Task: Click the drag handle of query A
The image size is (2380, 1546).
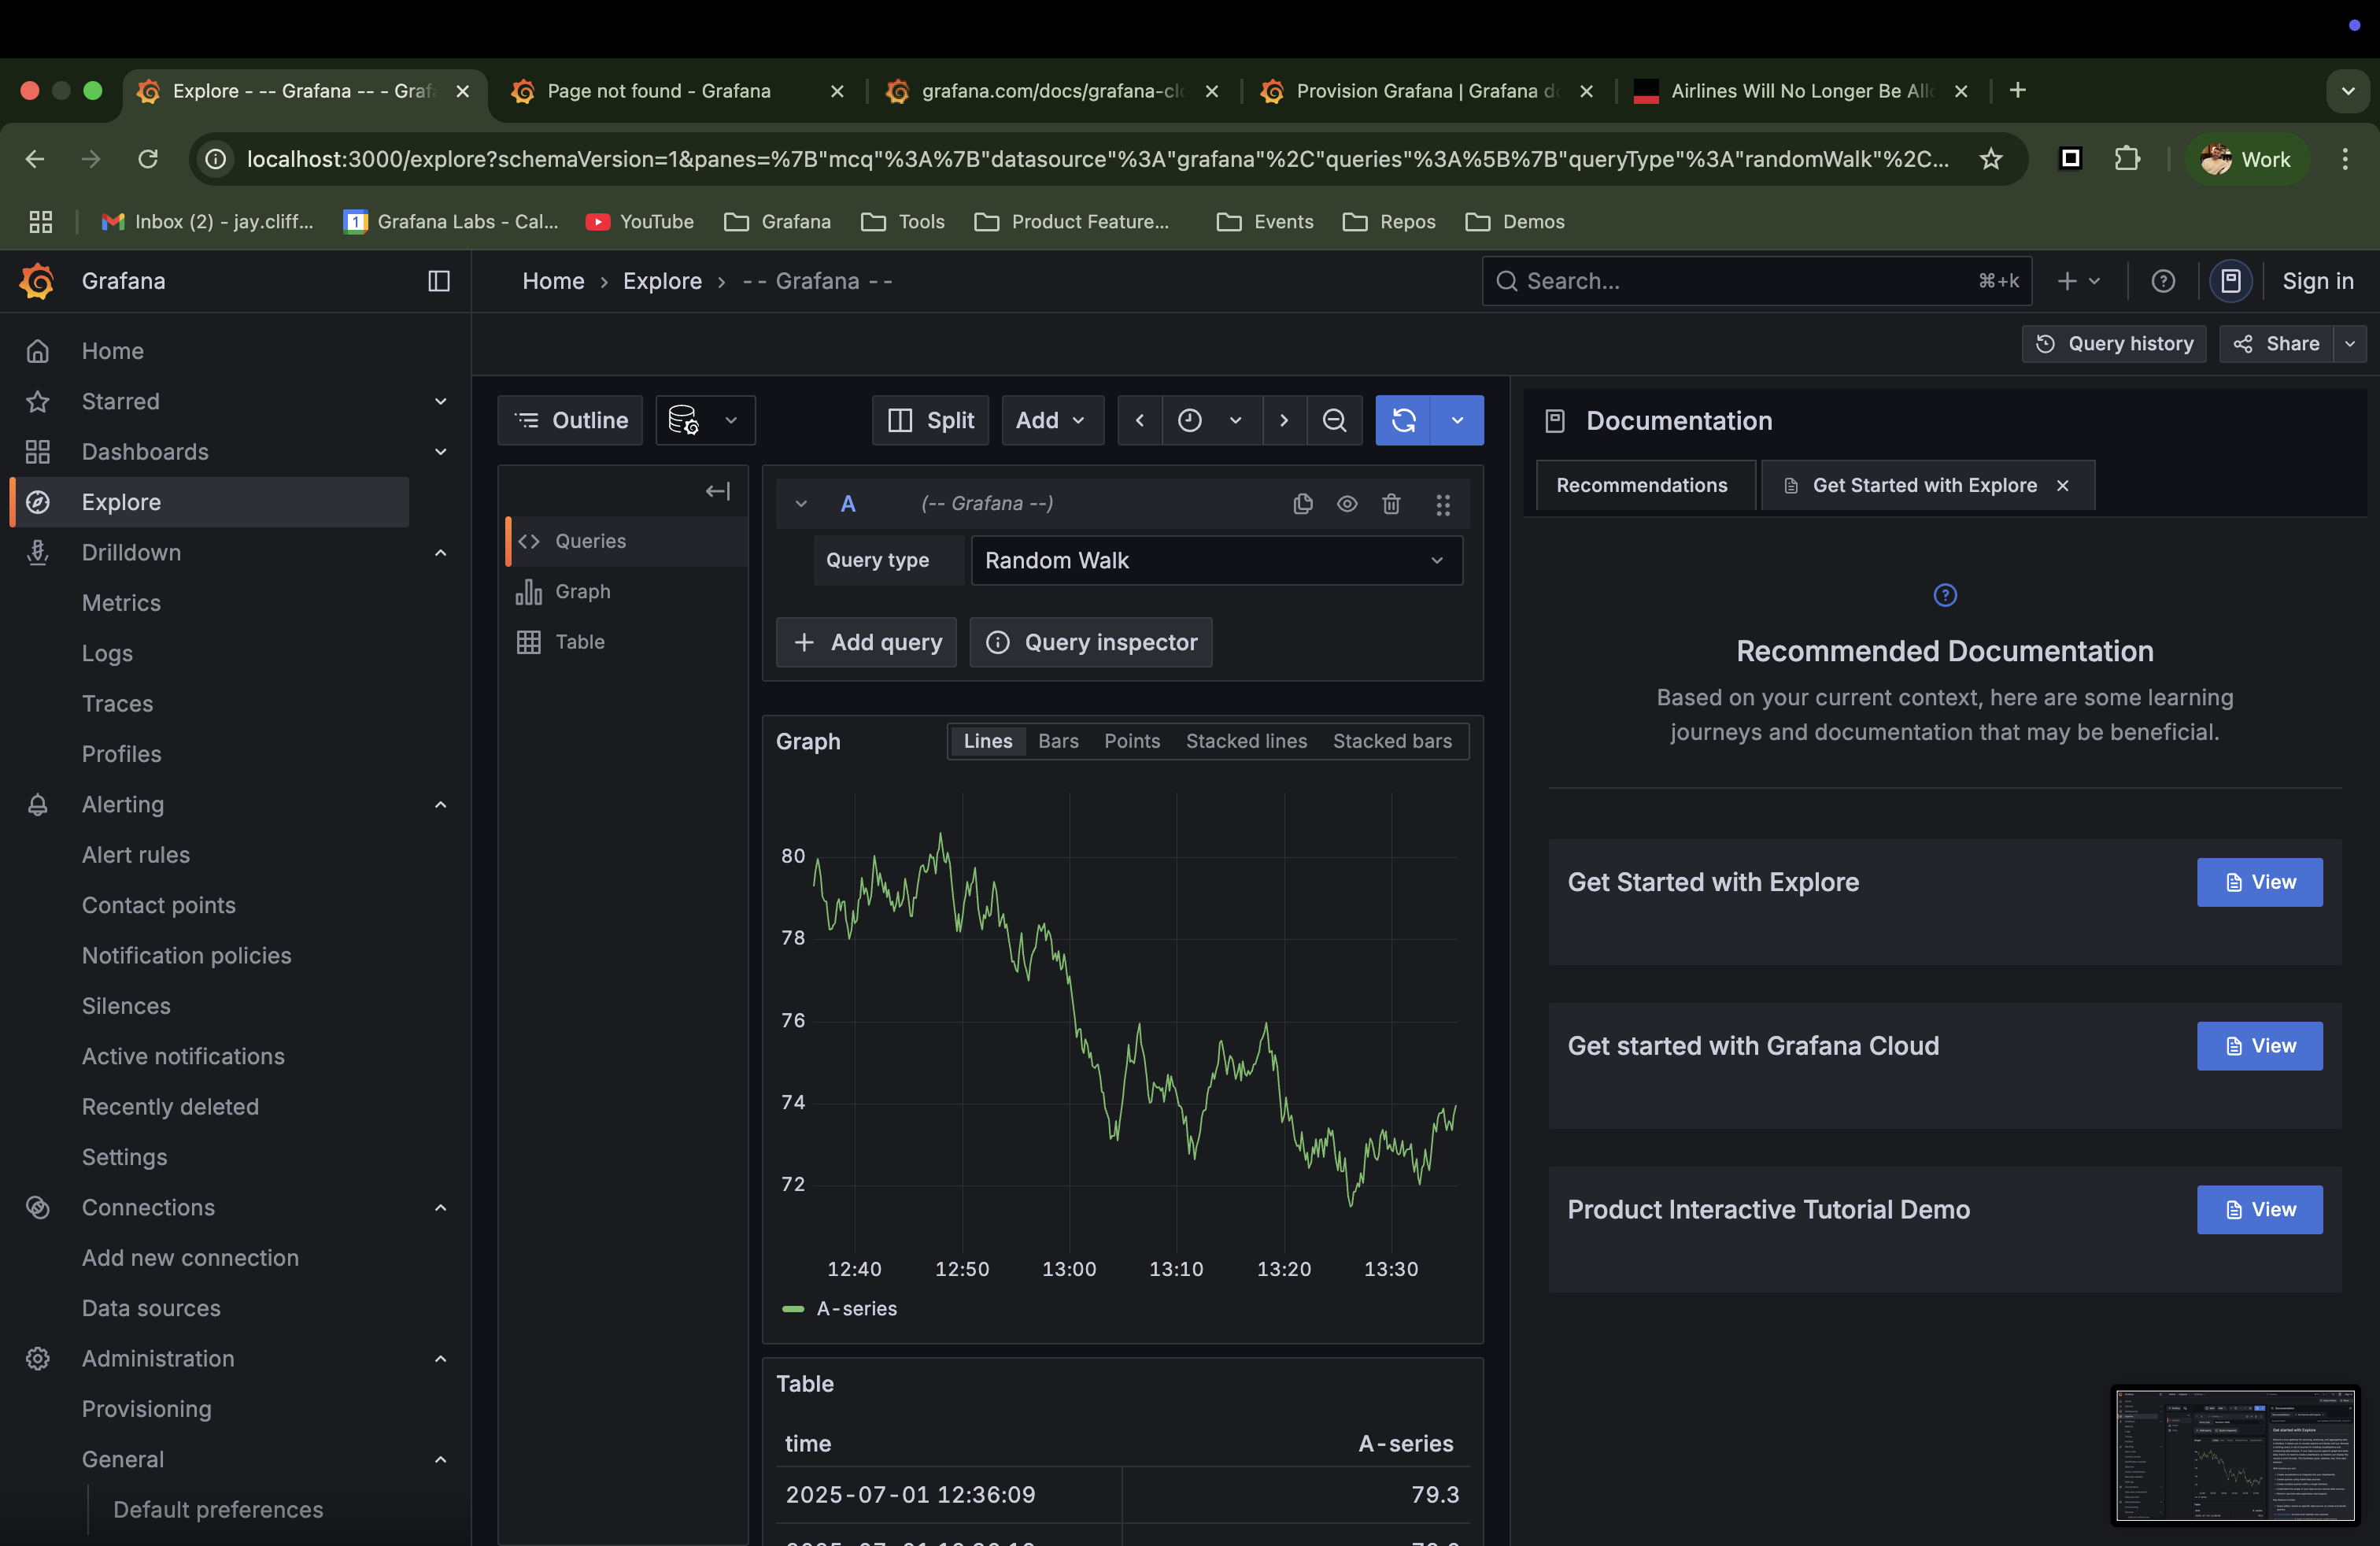Action: [x=1442, y=504]
